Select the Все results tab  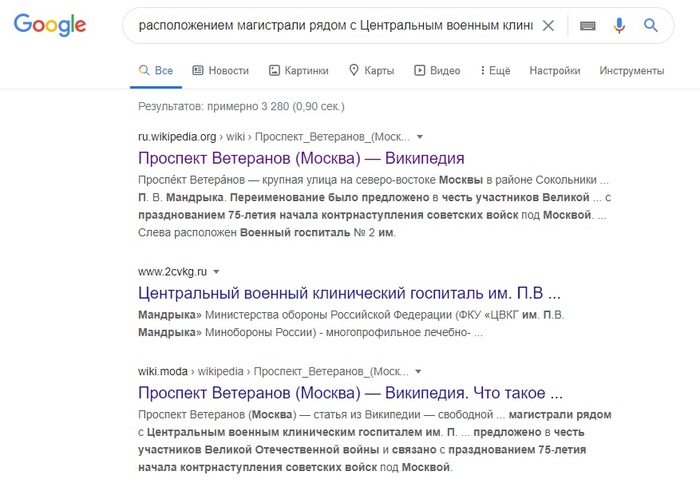click(157, 71)
